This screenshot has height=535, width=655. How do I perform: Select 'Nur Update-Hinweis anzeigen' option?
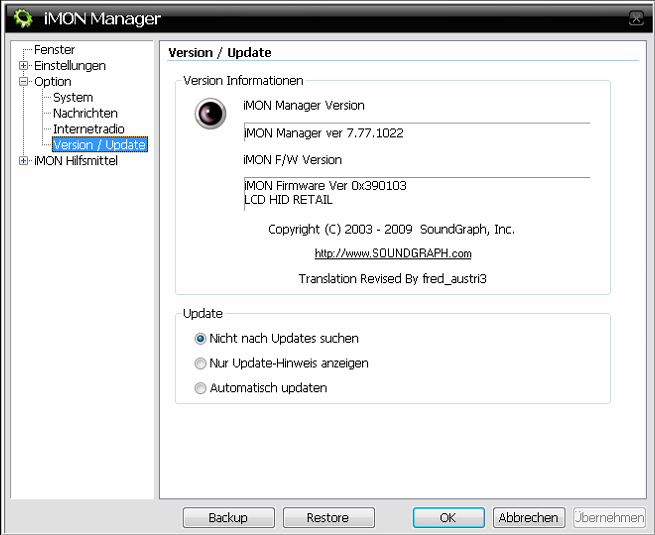click(201, 364)
